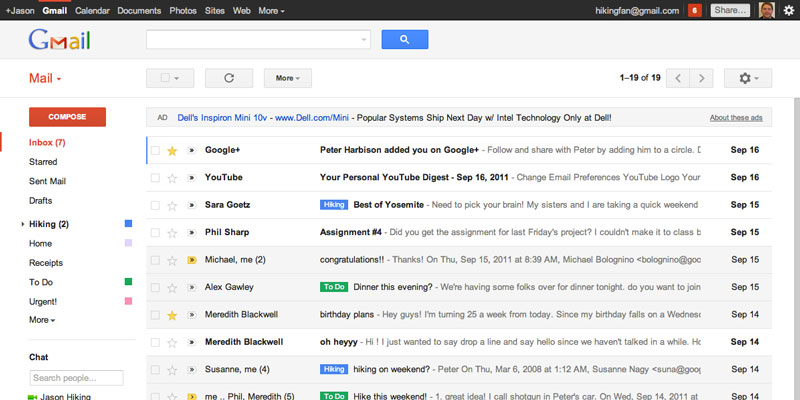Toggle importance marker on Google+ email

[x=192, y=151]
